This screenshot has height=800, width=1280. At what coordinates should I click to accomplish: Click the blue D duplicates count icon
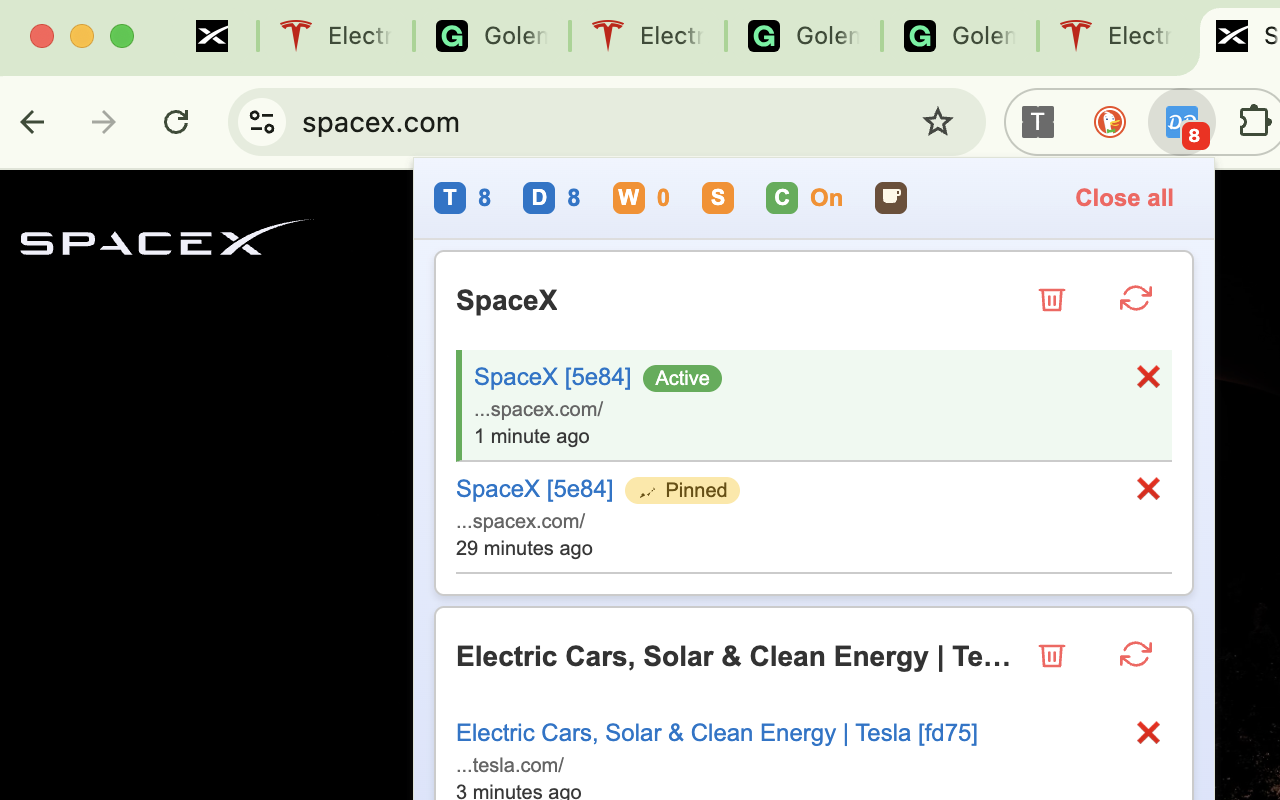tap(539, 198)
